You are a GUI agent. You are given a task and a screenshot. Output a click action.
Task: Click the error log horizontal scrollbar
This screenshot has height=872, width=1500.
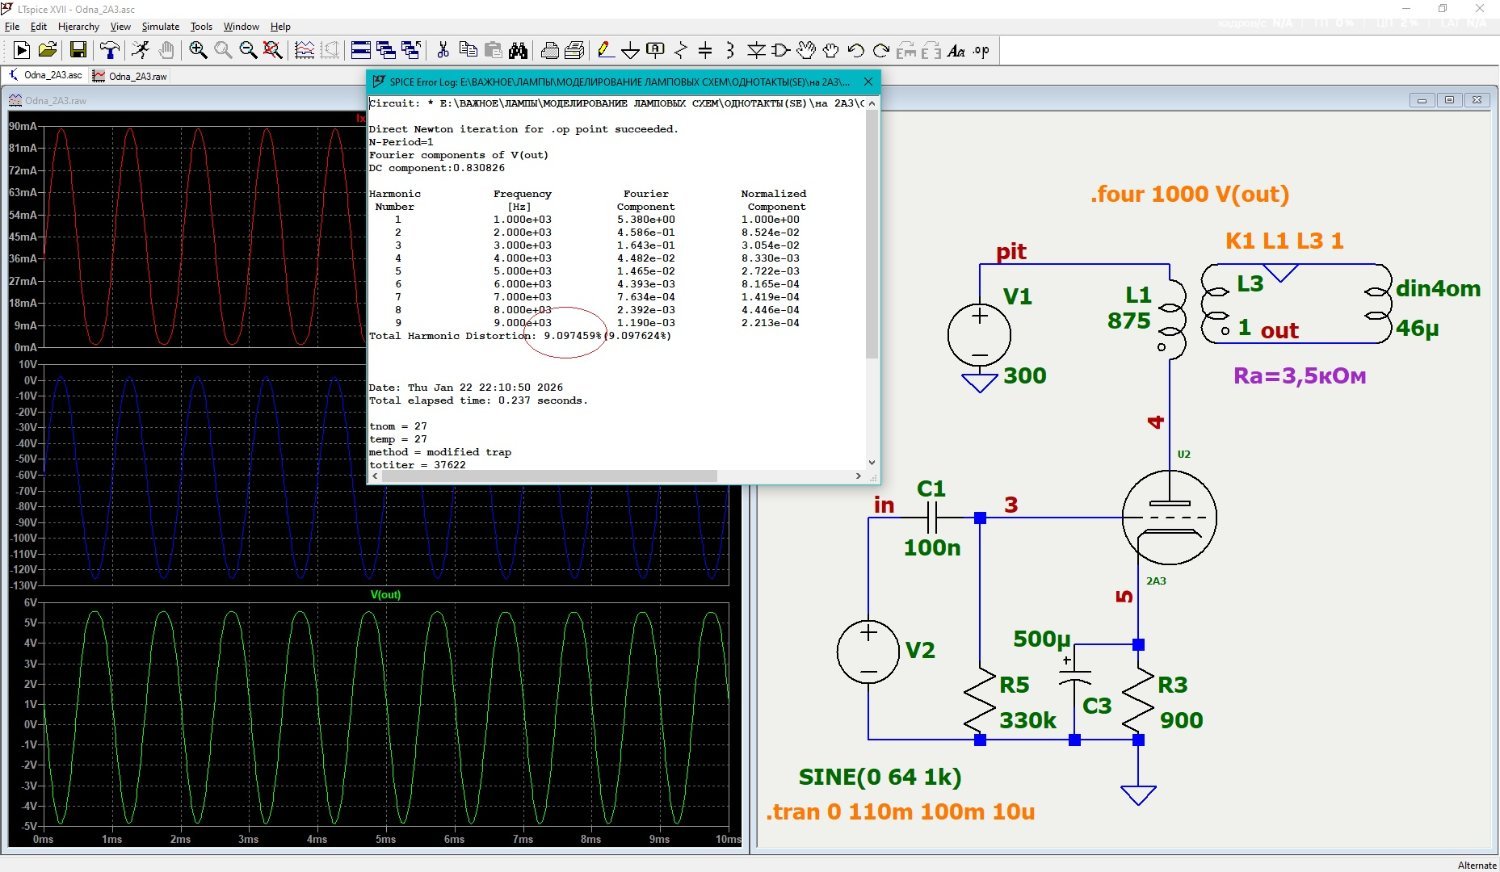pos(550,476)
